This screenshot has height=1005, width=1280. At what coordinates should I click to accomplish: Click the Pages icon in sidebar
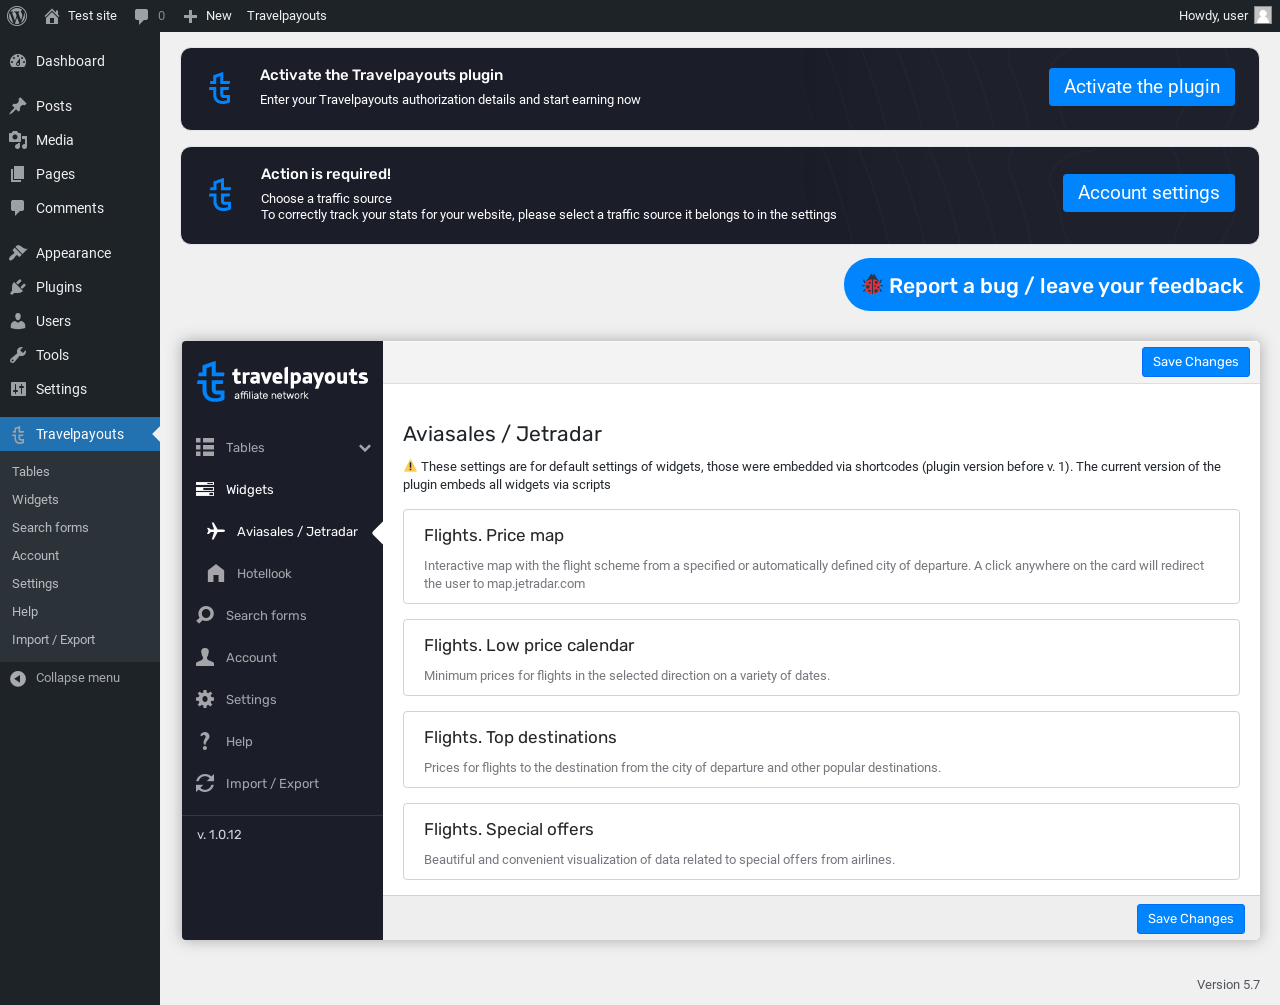pyautogui.click(x=18, y=174)
